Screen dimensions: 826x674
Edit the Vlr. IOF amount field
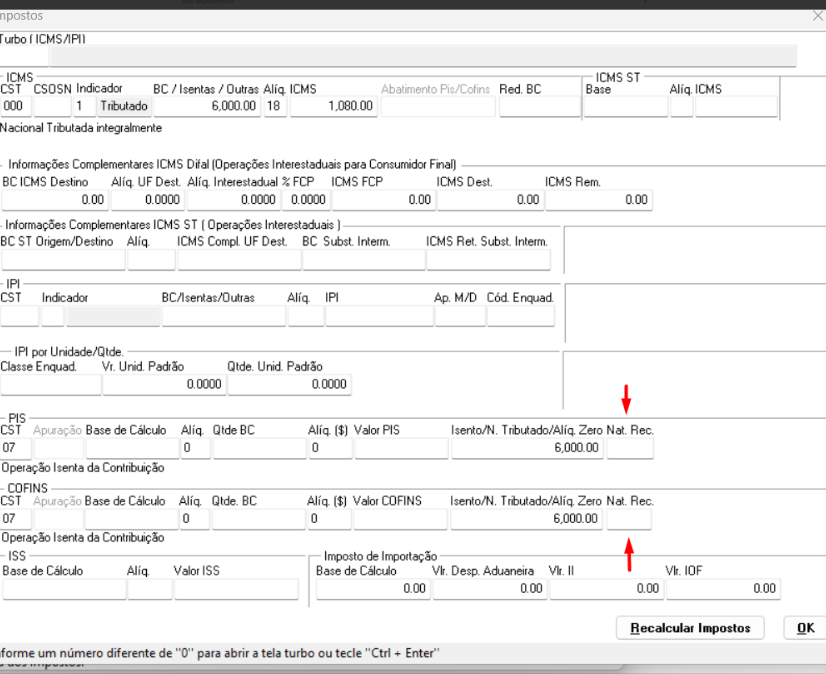(723, 589)
